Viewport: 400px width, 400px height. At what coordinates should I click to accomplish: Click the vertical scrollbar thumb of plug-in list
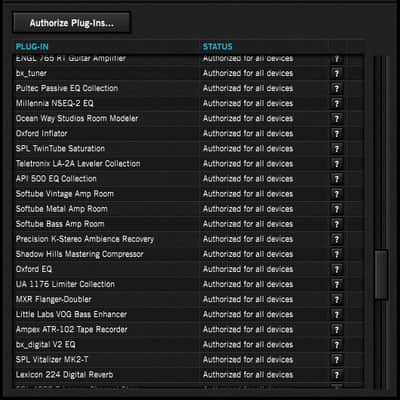381,275
